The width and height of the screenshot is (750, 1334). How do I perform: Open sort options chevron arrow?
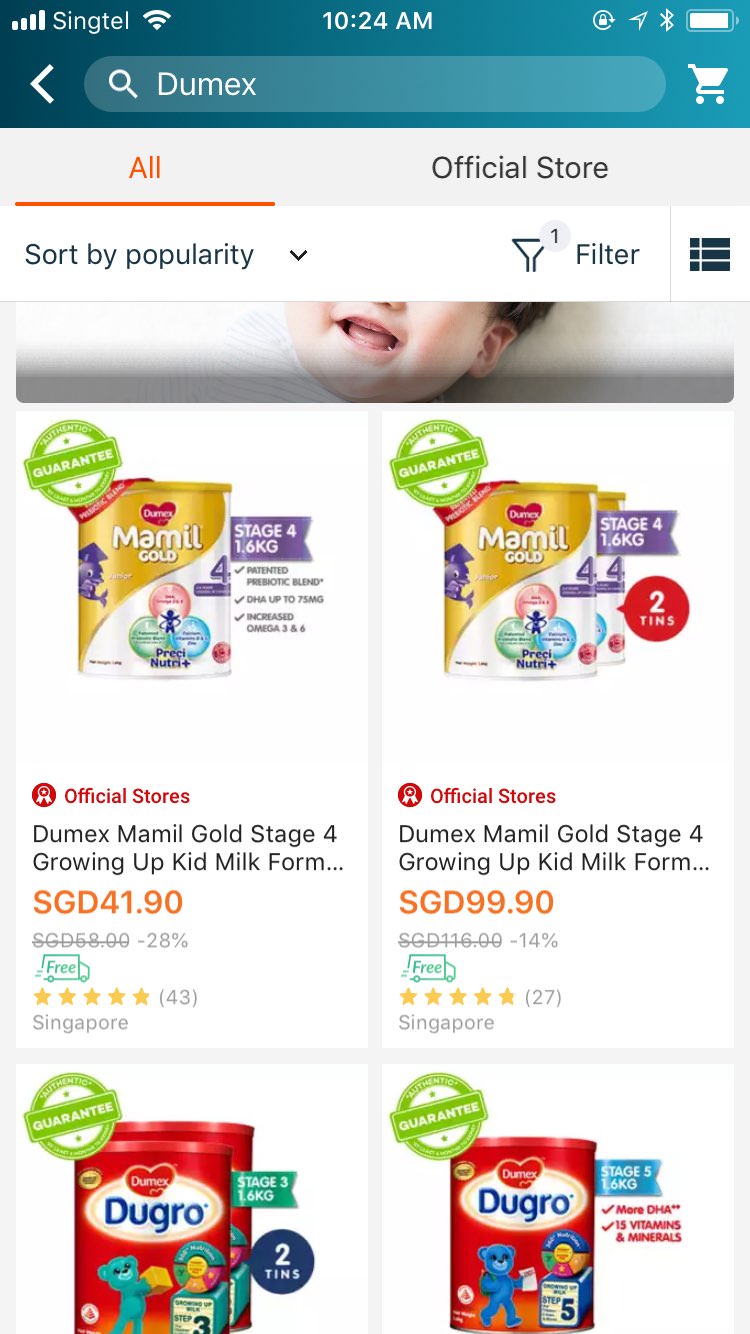pyautogui.click(x=298, y=255)
